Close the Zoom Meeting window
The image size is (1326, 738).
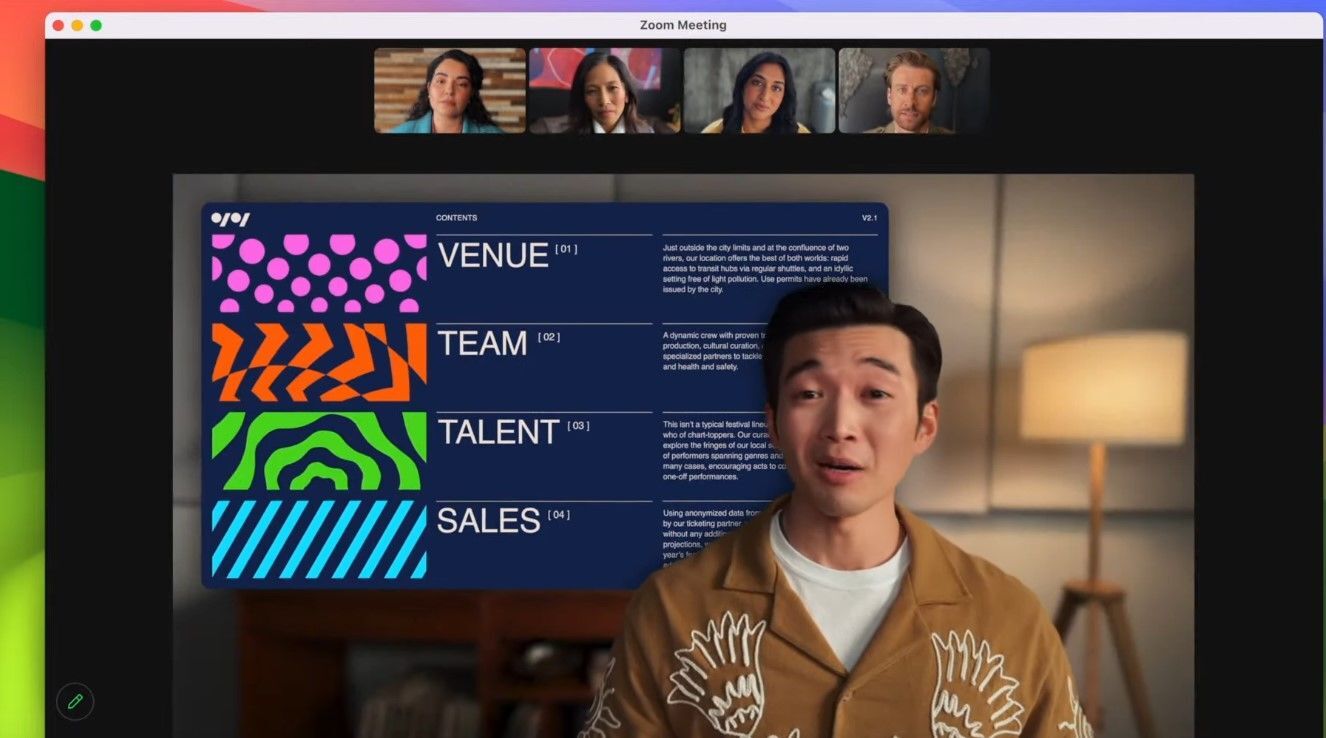coord(58,25)
